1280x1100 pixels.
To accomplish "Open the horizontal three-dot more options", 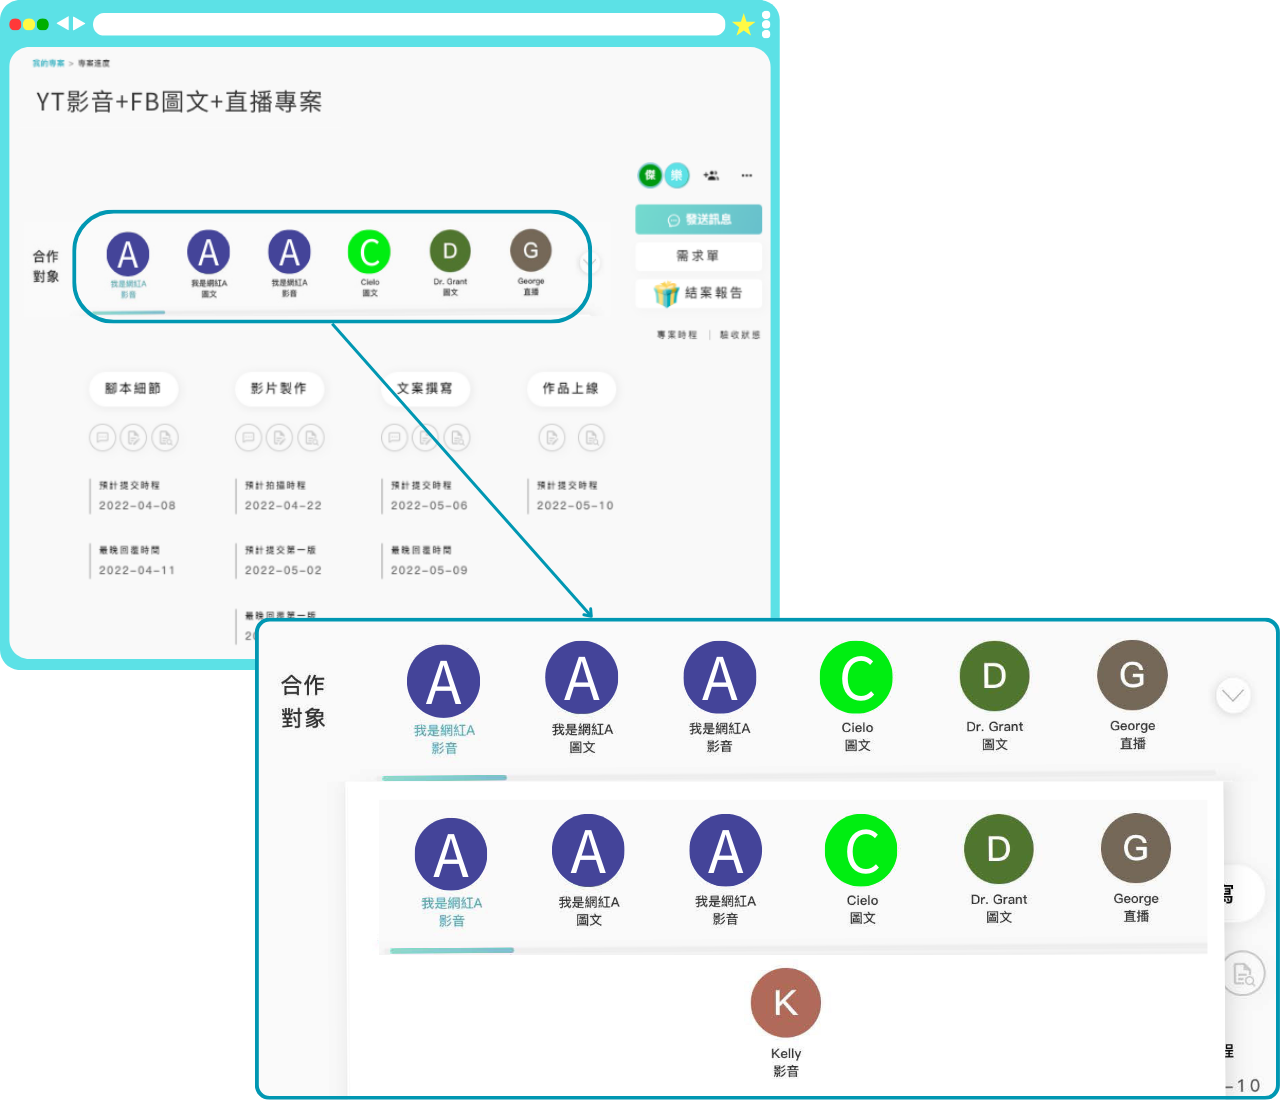I will 746,175.
